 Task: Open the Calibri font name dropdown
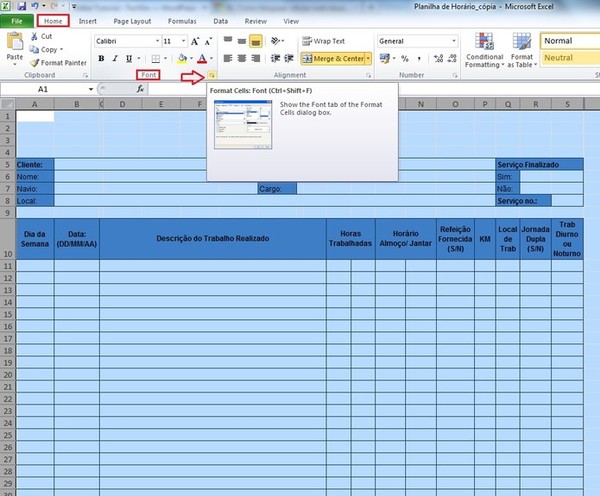point(157,41)
